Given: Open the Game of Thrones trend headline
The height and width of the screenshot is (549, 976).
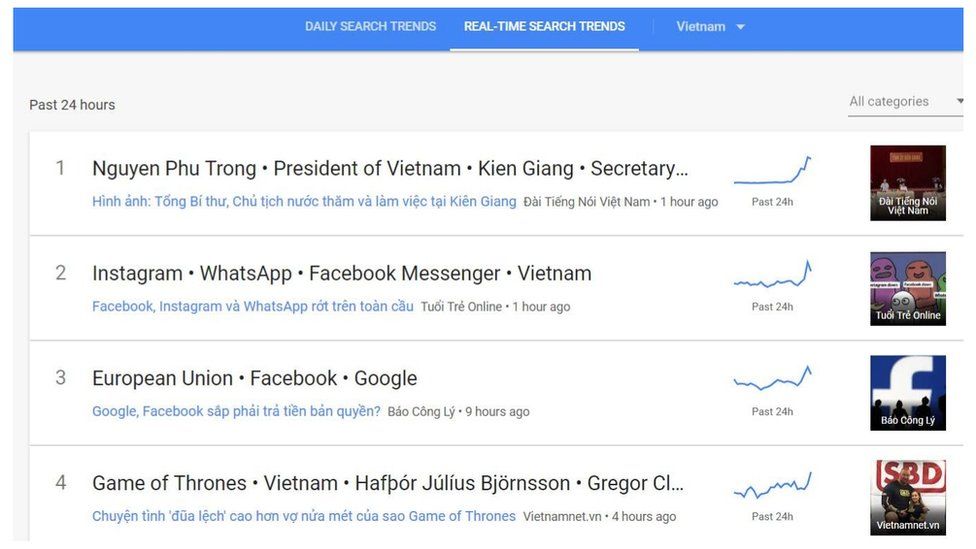Looking at the screenshot, I should pyautogui.click(x=388, y=483).
